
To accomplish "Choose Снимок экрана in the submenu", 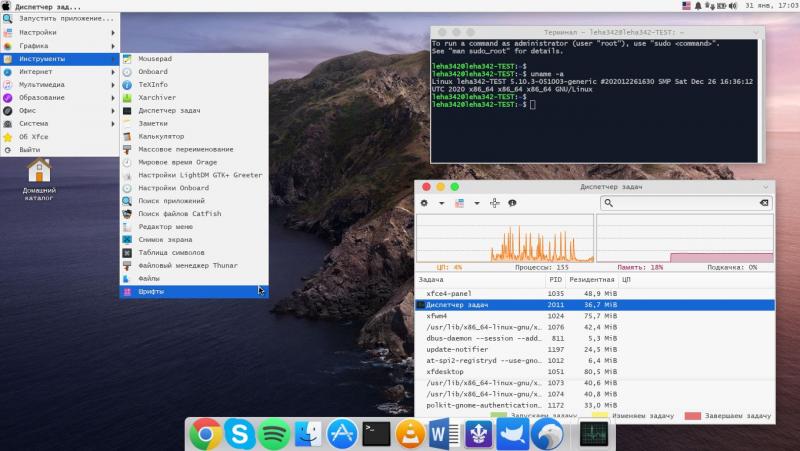I will [x=164, y=240].
